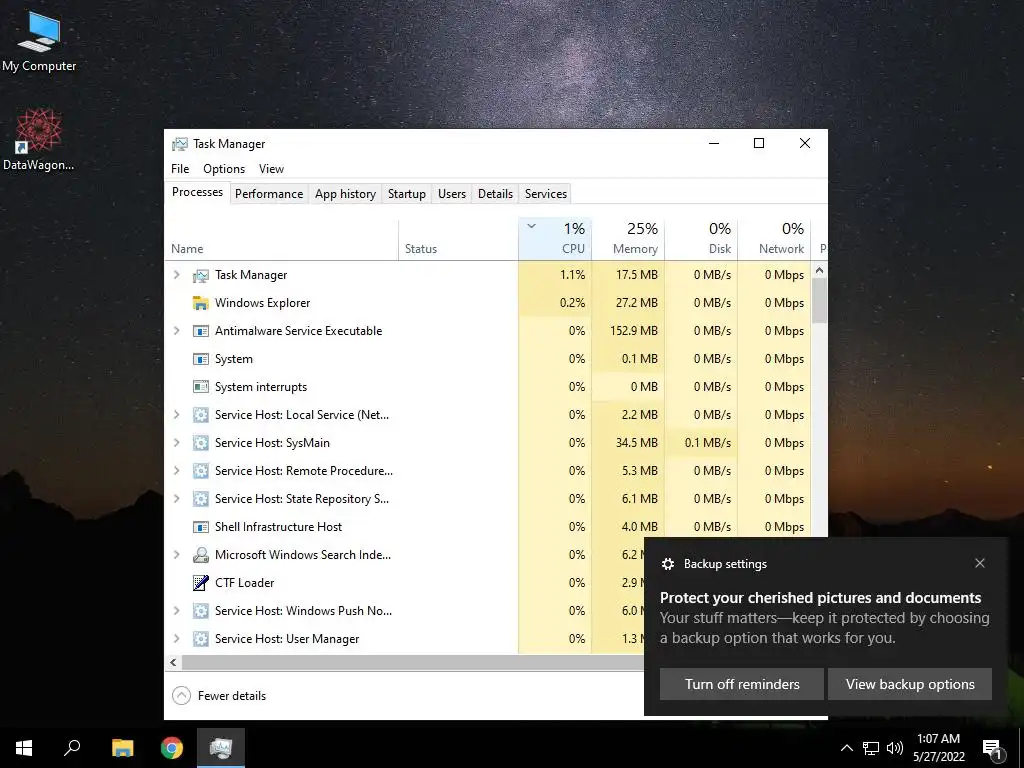
Task: Click the Task Manager process icon in list
Action: (x=200, y=276)
